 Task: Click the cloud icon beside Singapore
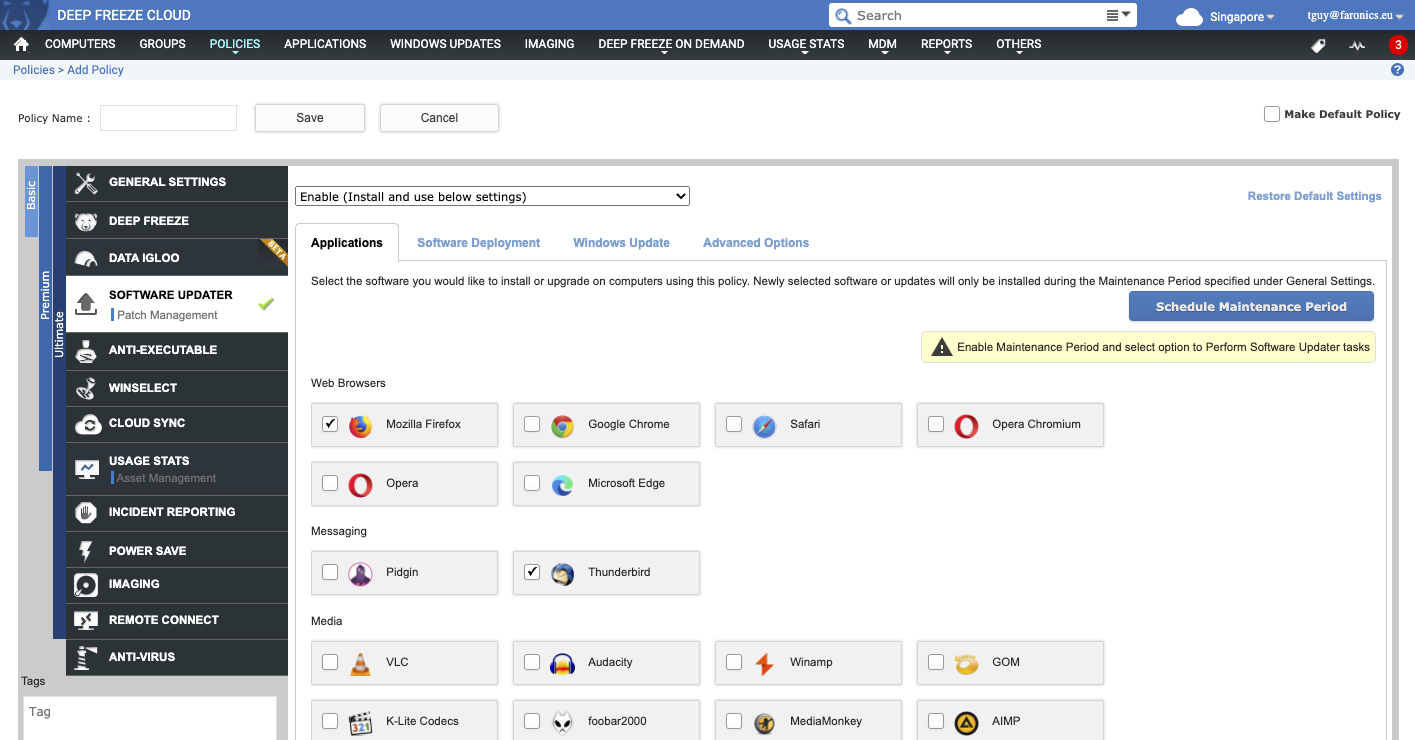[1189, 17]
